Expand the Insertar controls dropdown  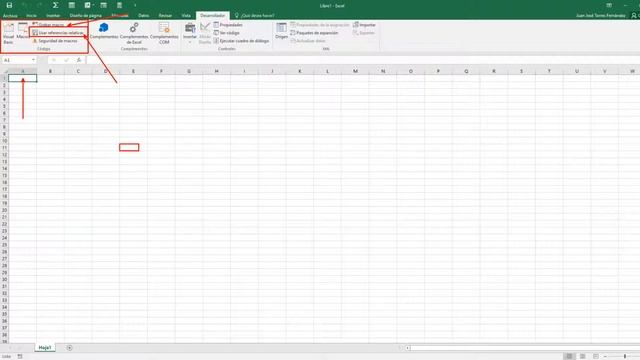(x=190, y=33)
